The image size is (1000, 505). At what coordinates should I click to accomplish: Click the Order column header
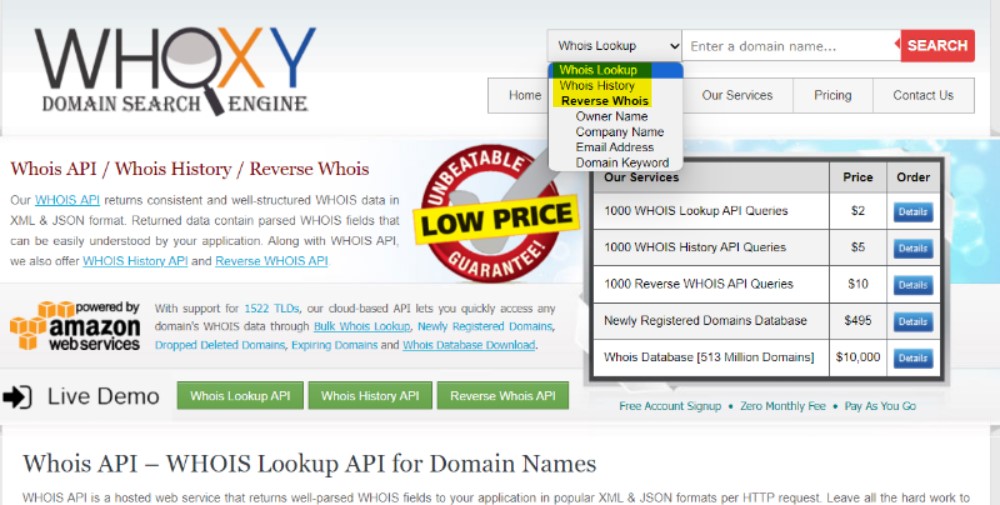pos(913,177)
